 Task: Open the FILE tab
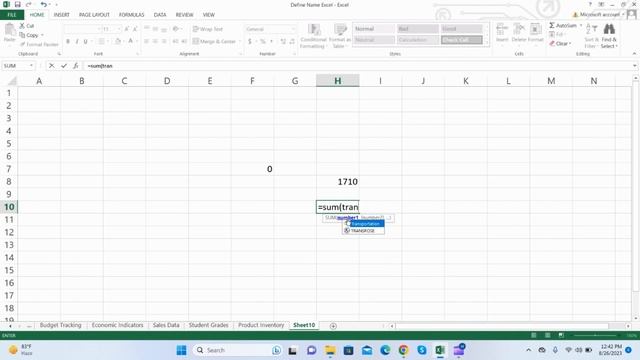(x=12, y=15)
